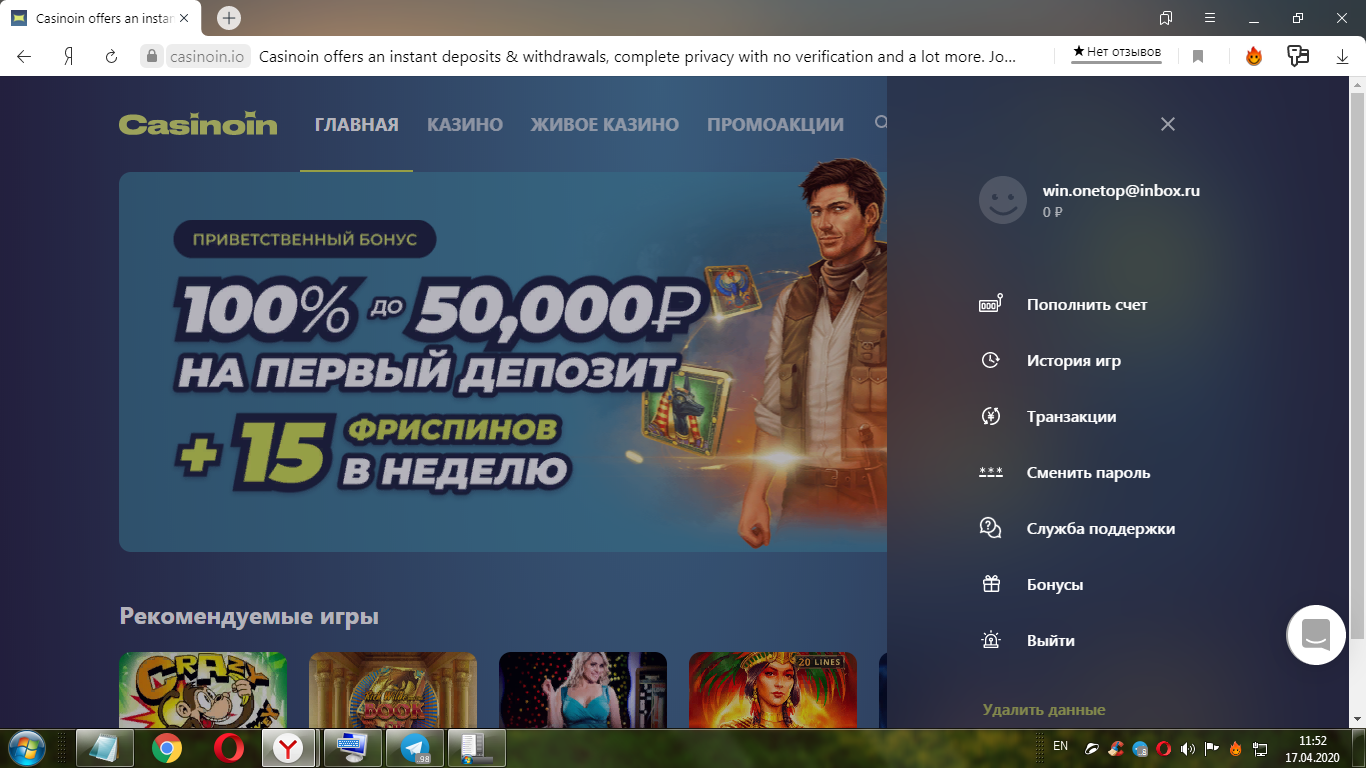Open Opera icon in the system tray
This screenshot has height=768, width=1366.
(x=1164, y=748)
